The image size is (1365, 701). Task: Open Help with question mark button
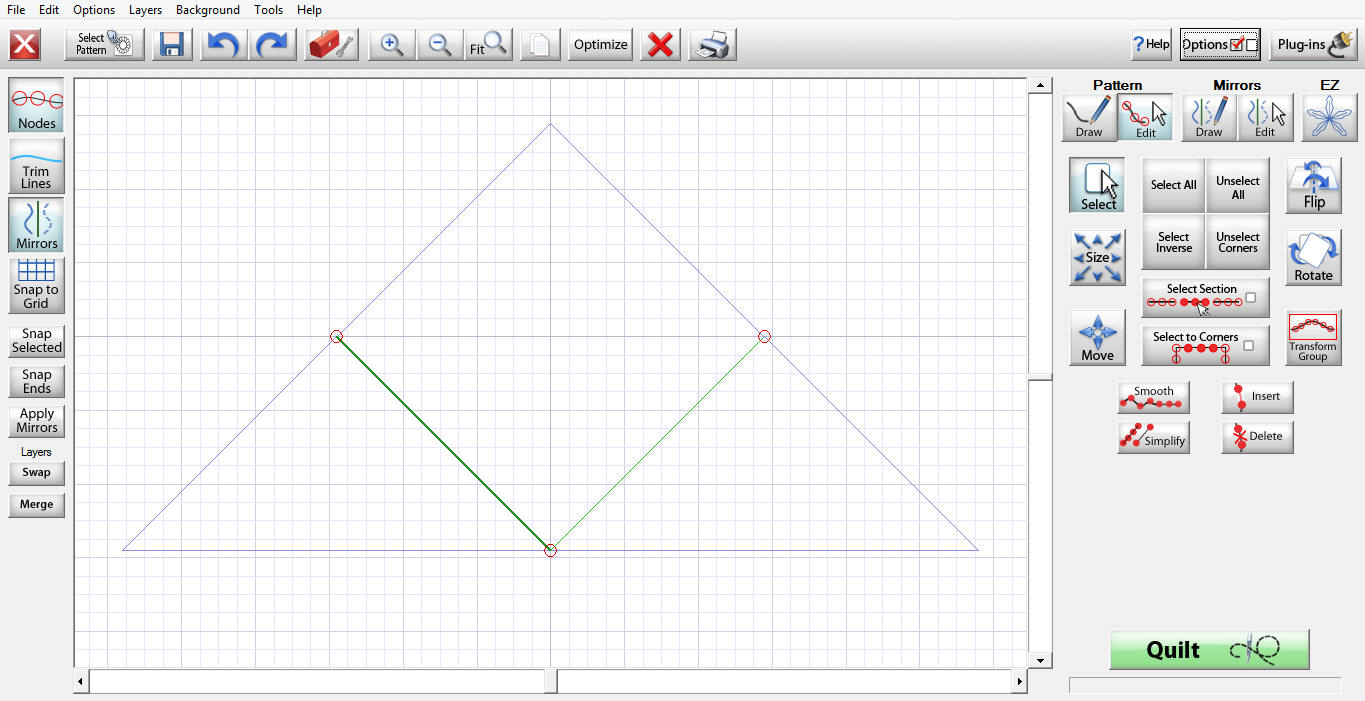(1151, 45)
